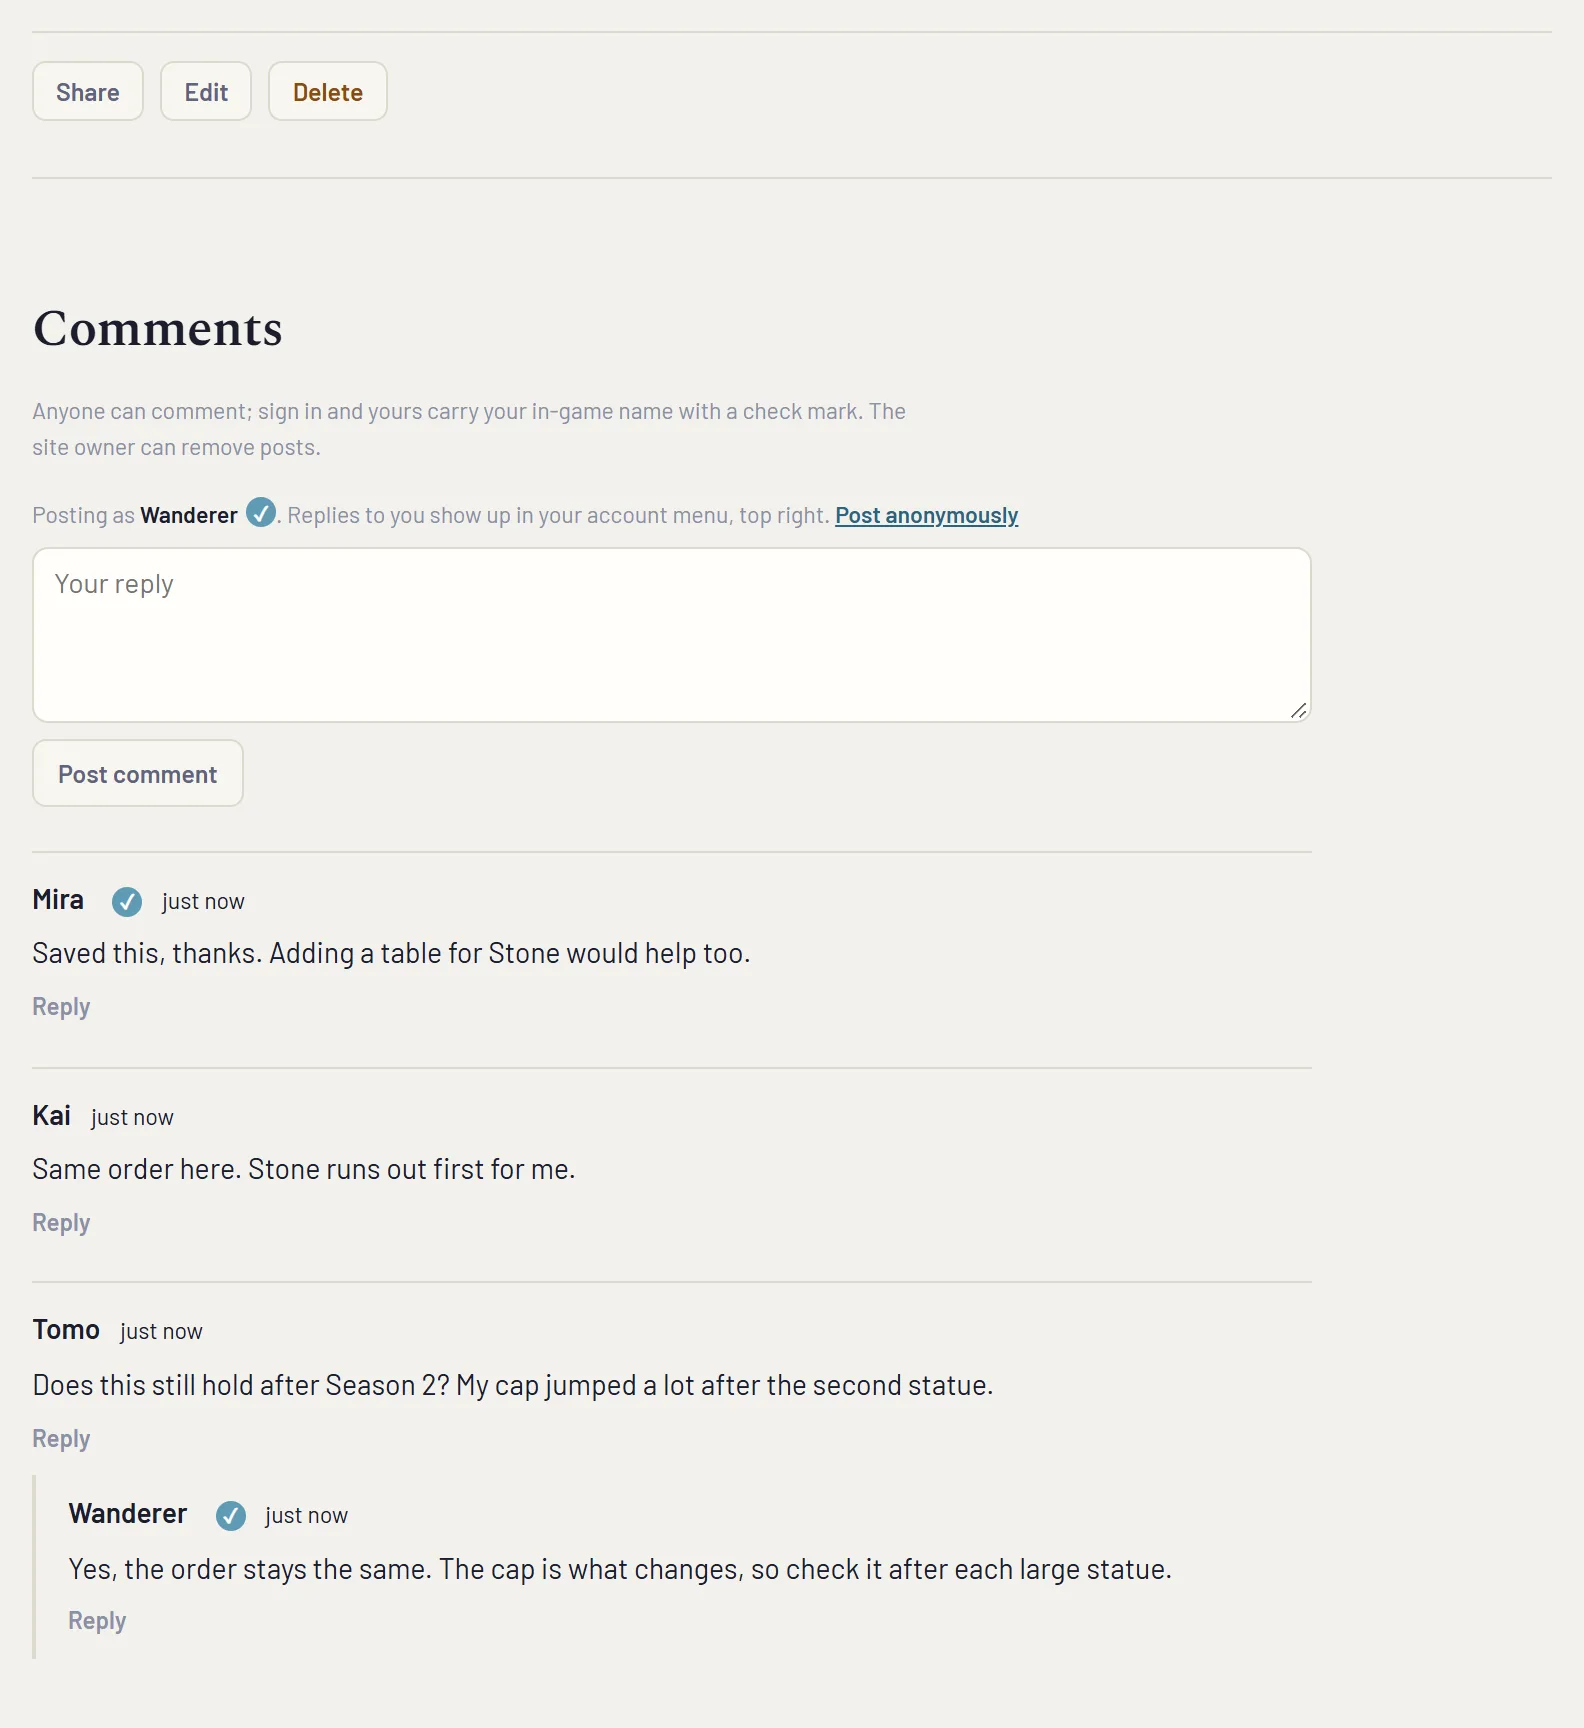Delete this post with the Delete button
The width and height of the screenshot is (1584, 1728).
[x=328, y=92]
